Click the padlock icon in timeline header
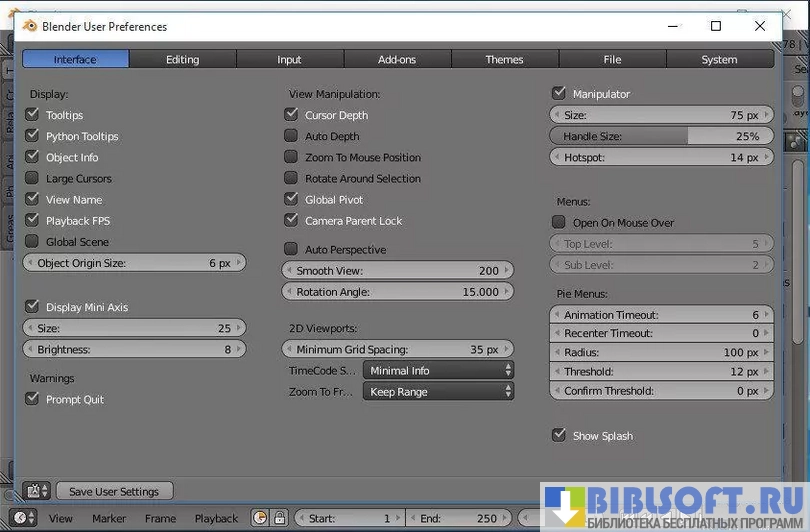This screenshot has width=810, height=532. (x=280, y=518)
